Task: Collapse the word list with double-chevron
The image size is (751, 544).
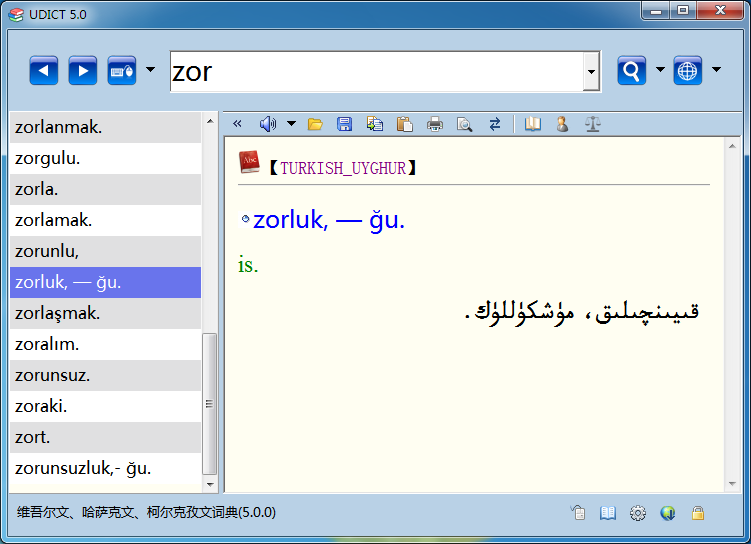Action: pos(237,124)
